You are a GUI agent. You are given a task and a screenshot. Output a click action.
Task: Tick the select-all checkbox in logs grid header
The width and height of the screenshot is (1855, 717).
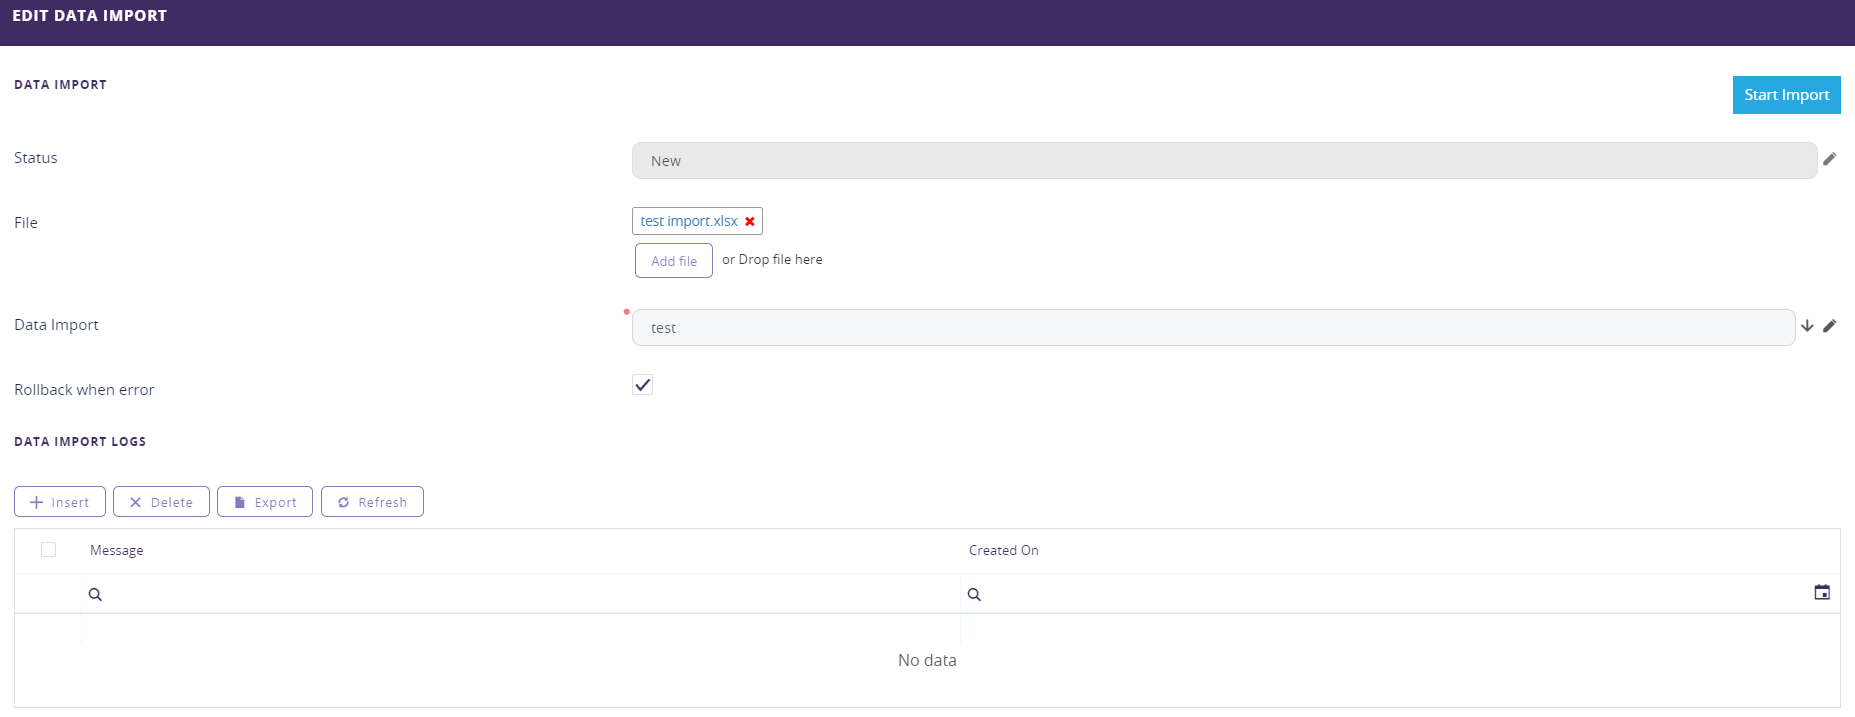(48, 550)
